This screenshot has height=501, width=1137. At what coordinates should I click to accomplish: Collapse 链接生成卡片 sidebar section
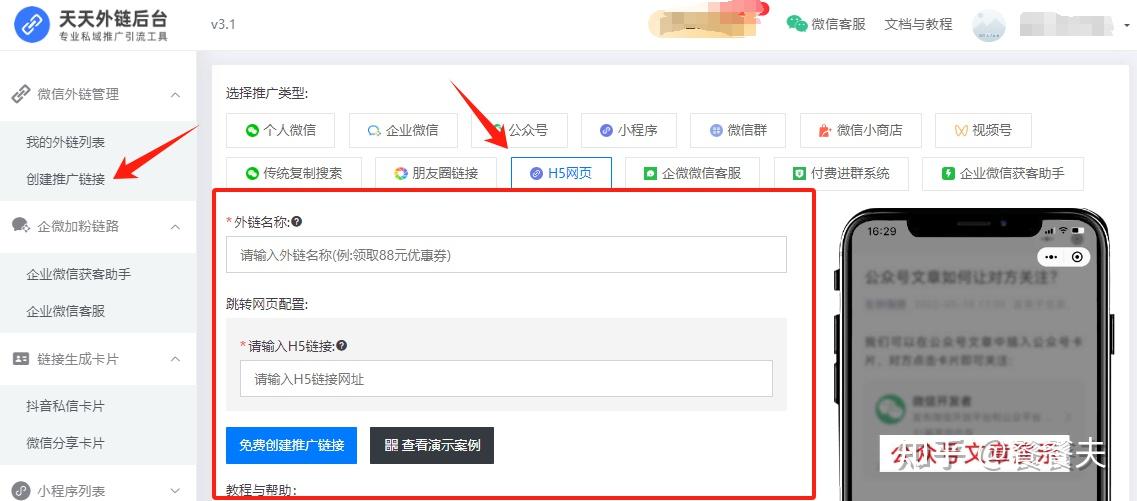pos(175,359)
